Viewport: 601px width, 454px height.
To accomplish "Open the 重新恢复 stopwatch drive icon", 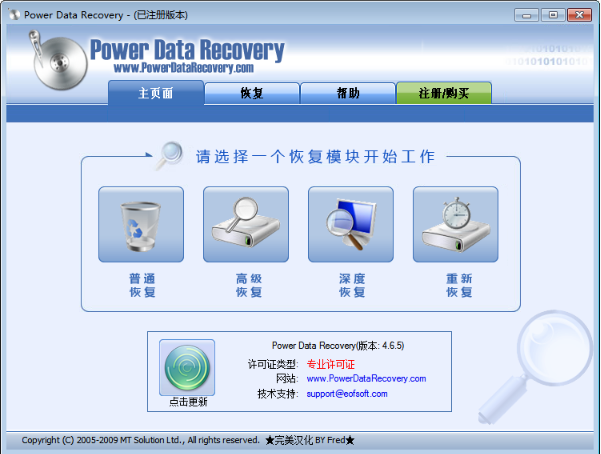I will tap(456, 224).
